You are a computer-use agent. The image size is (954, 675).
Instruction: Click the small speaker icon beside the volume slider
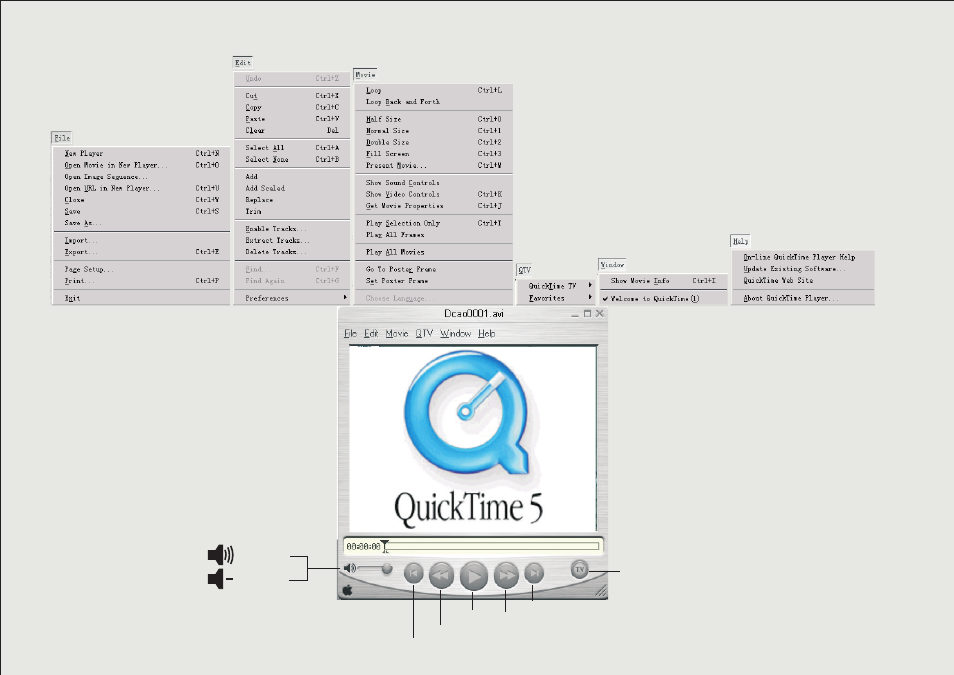[x=350, y=568]
